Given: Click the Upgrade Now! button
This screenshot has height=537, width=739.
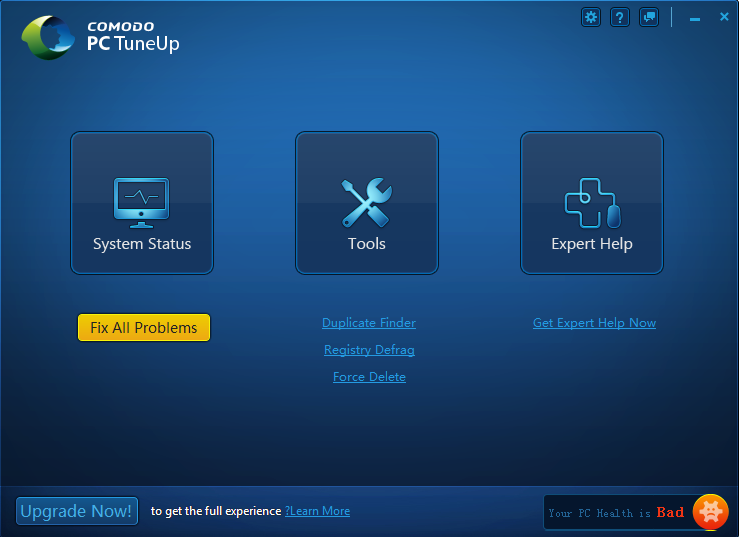Looking at the screenshot, I should pyautogui.click(x=76, y=511).
